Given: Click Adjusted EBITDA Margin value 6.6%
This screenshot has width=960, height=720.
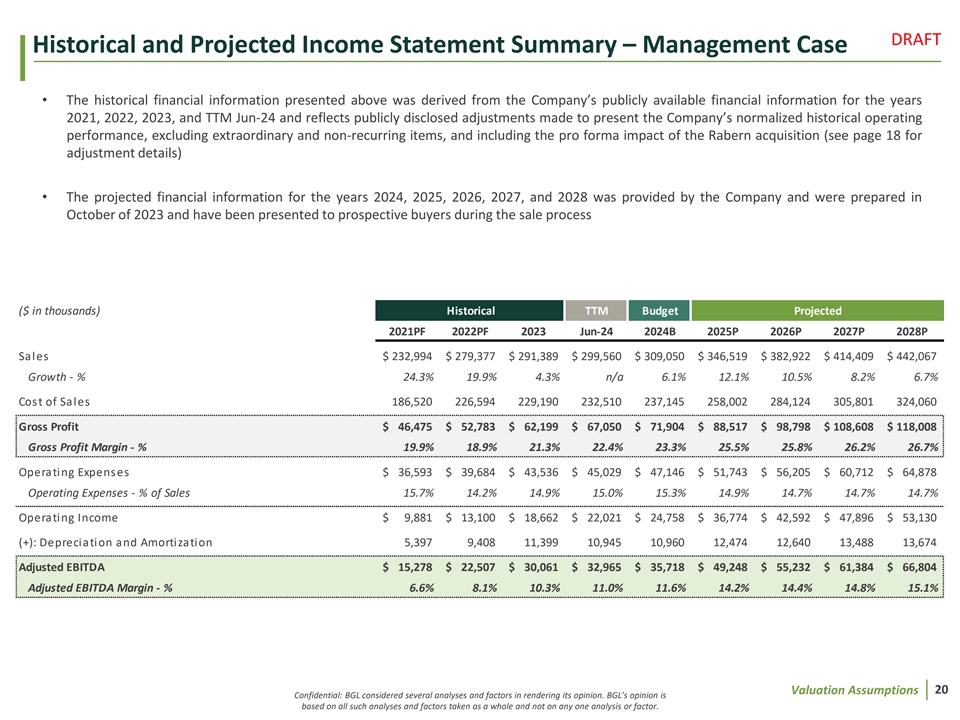Looking at the screenshot, I should (x=421, y=588).
